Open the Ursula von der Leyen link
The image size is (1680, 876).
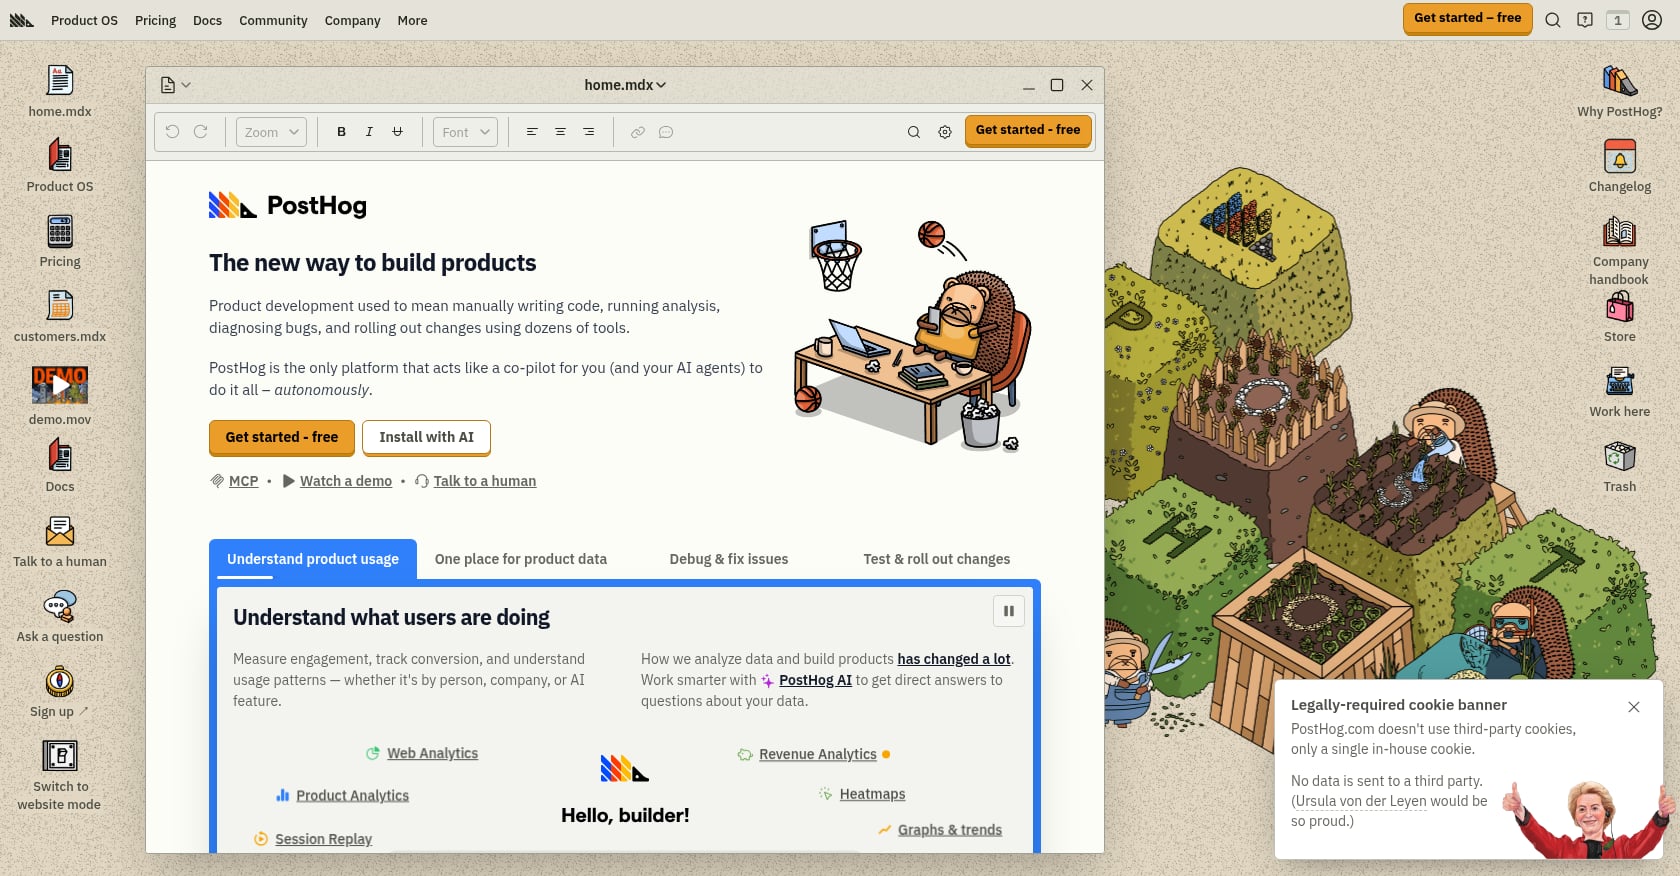click(x=1361, y=801)
